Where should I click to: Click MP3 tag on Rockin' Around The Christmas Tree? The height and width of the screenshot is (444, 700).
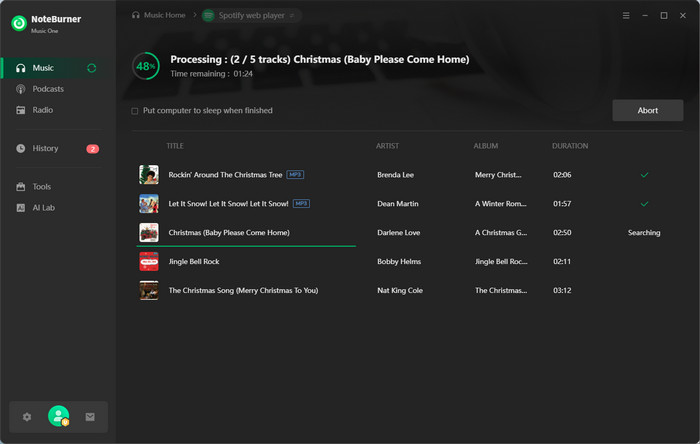point(295,174)
